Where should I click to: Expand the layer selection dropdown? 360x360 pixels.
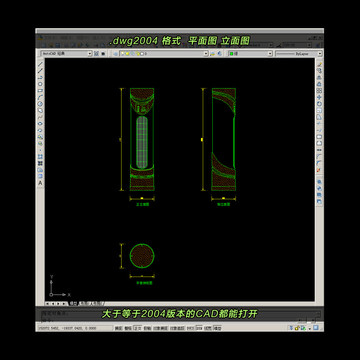pos(164,53)
